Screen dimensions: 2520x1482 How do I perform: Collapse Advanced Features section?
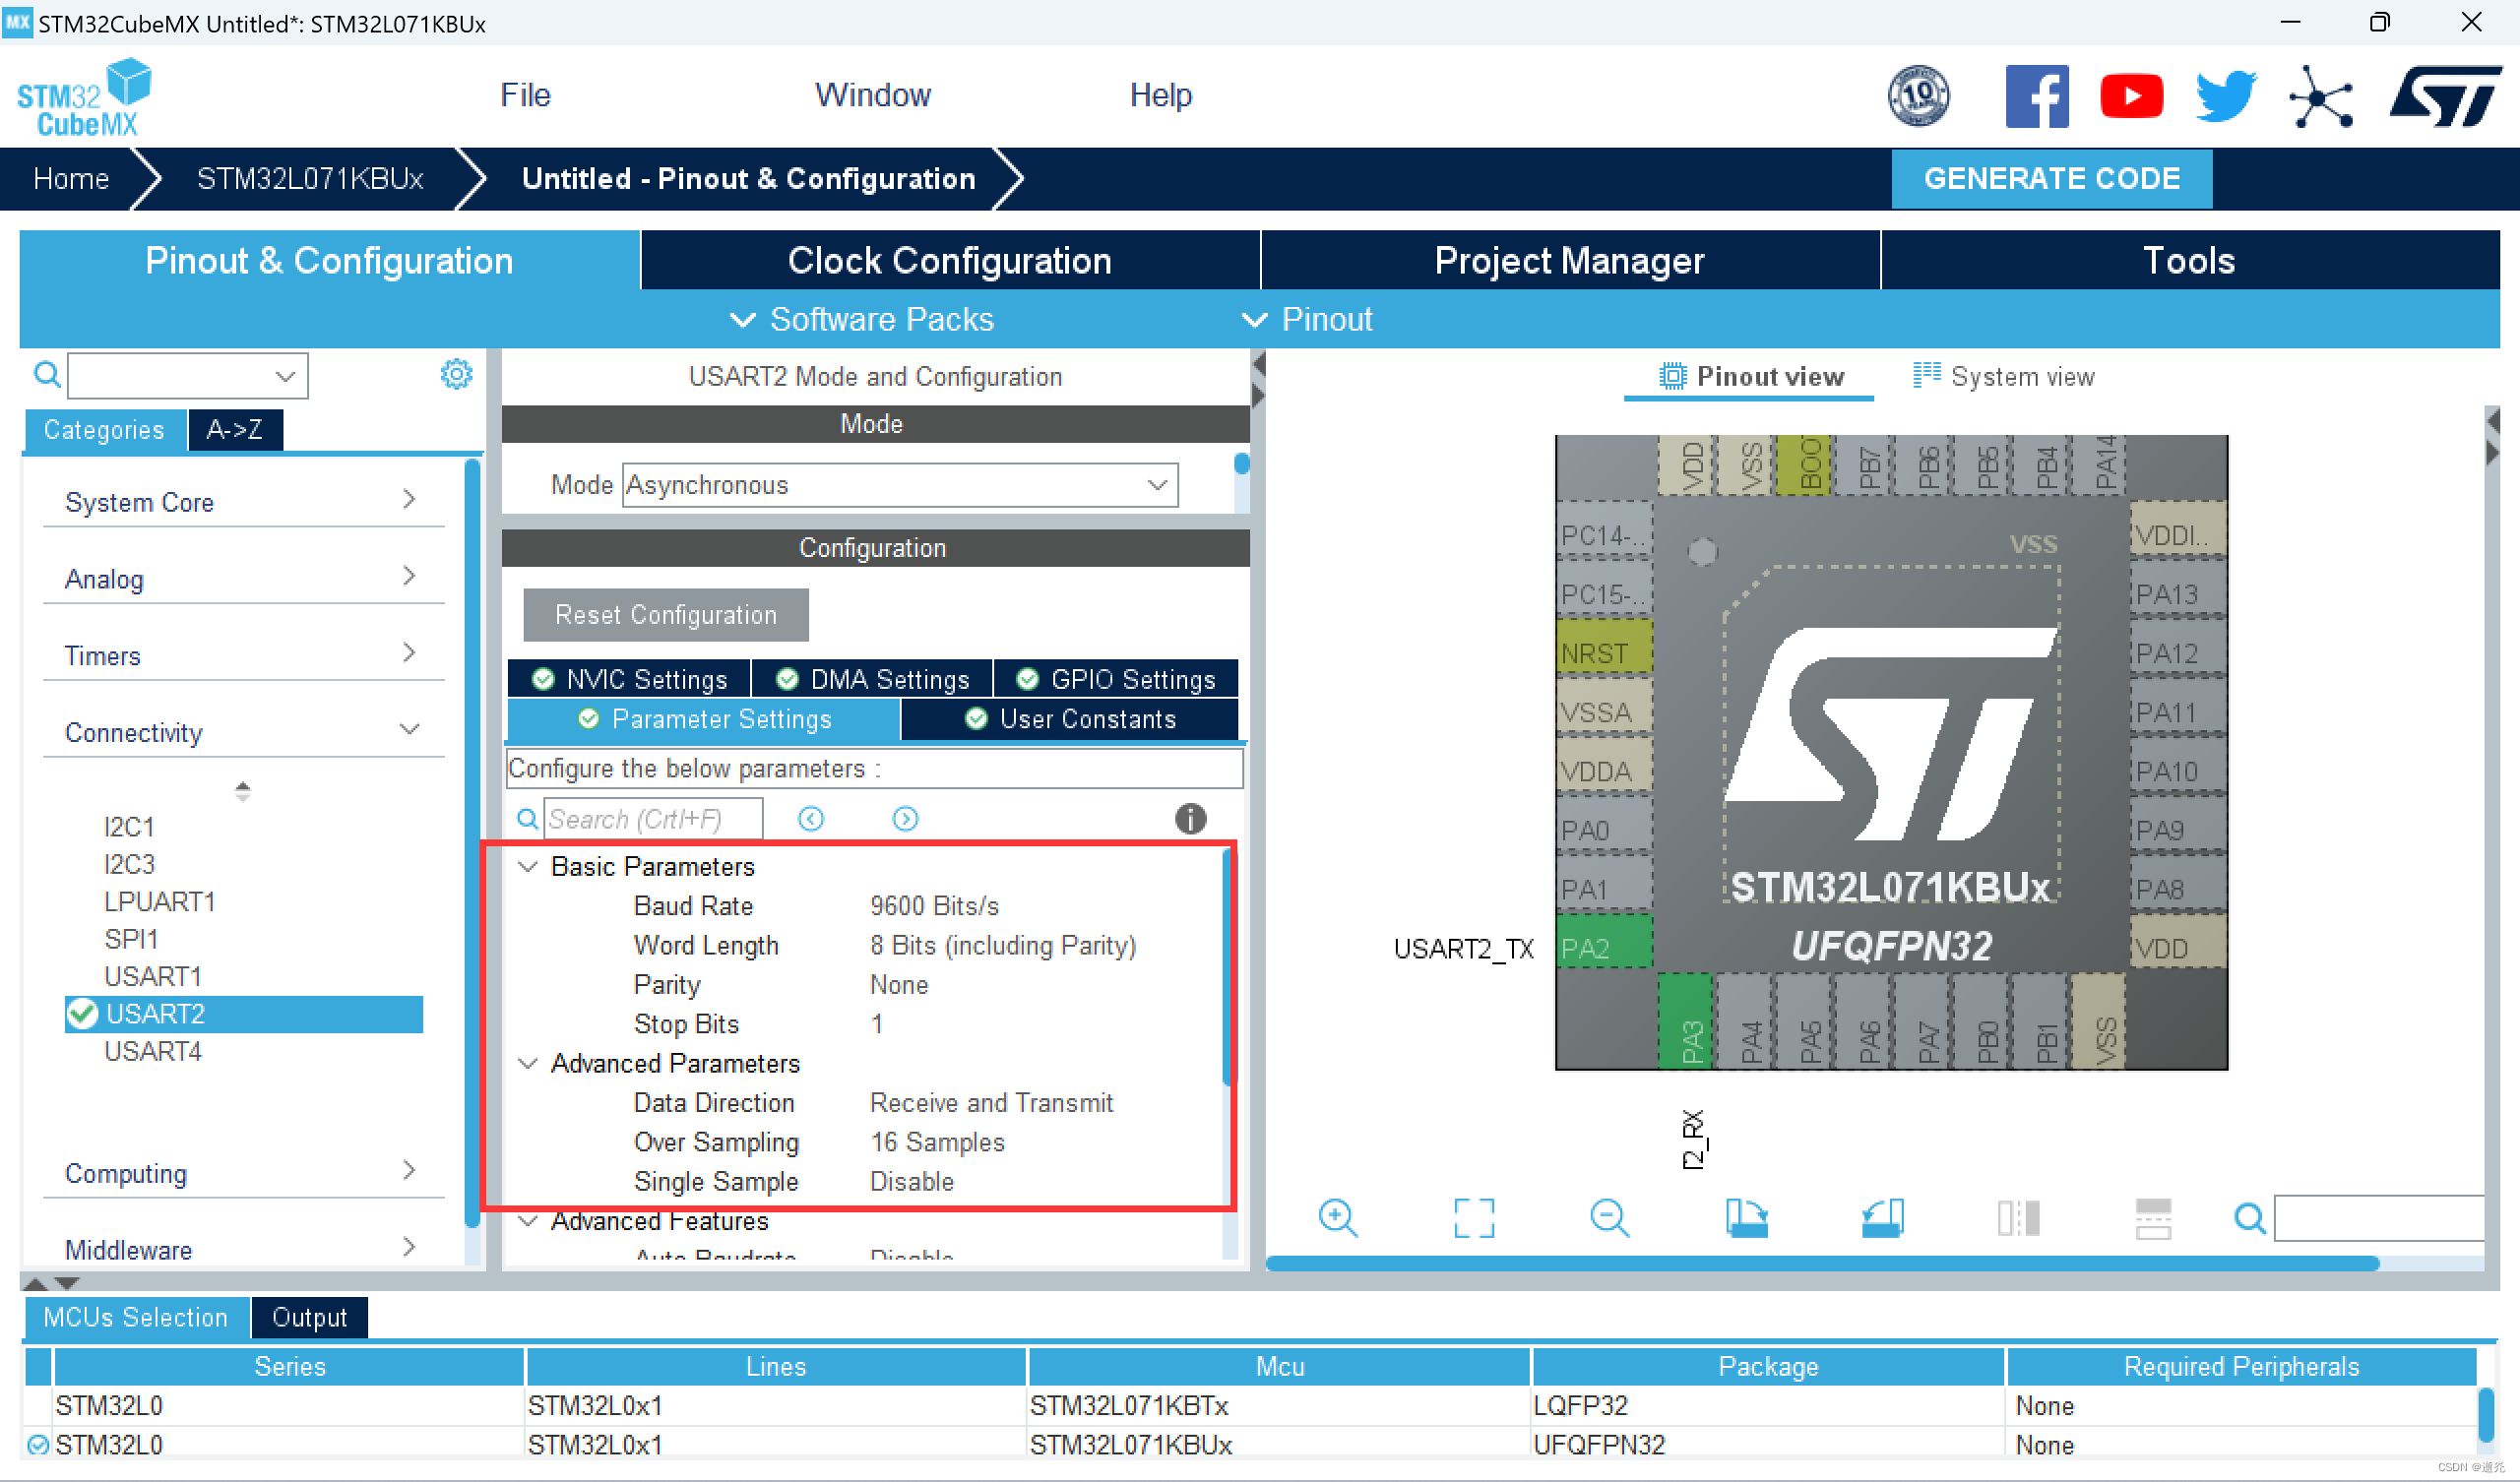(x=527, y=1220)
